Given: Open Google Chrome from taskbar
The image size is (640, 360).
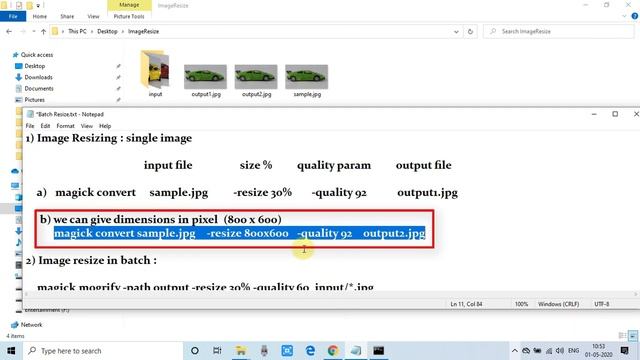Looking at the screenshot, I should point(333,351).
